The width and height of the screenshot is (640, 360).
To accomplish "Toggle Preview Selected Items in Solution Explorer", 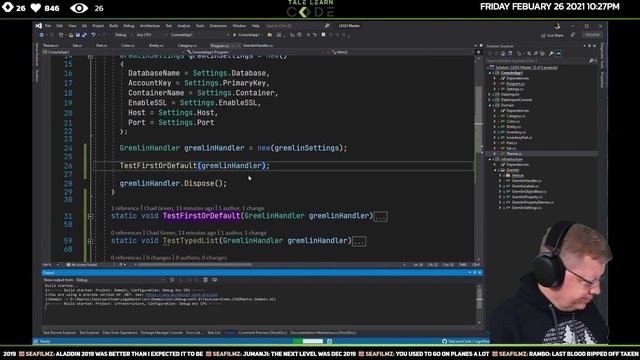I will (x=558, y=53).
